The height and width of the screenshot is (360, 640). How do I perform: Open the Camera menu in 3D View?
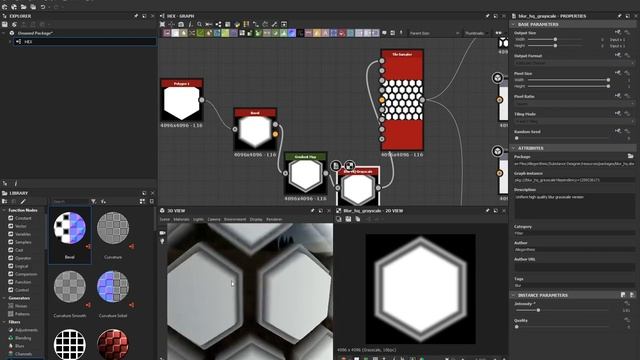tap(213, 219)
